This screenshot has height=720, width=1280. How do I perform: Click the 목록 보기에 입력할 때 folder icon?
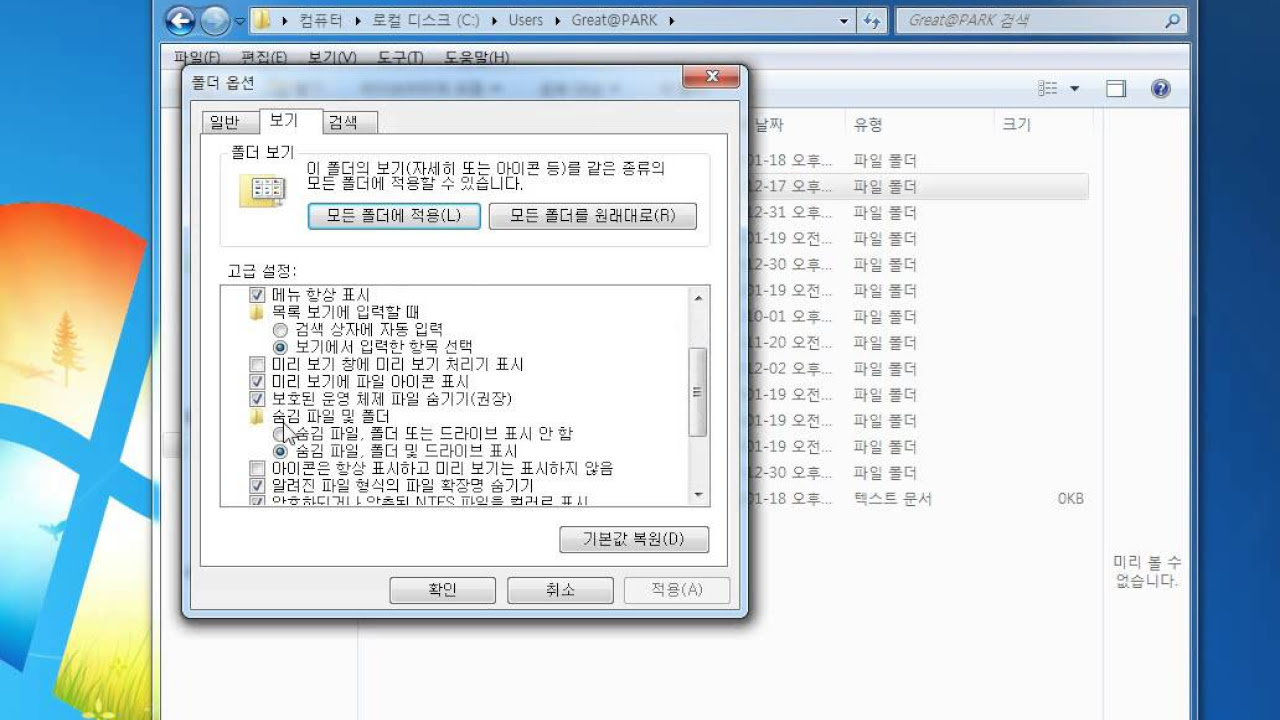point(257,312)
